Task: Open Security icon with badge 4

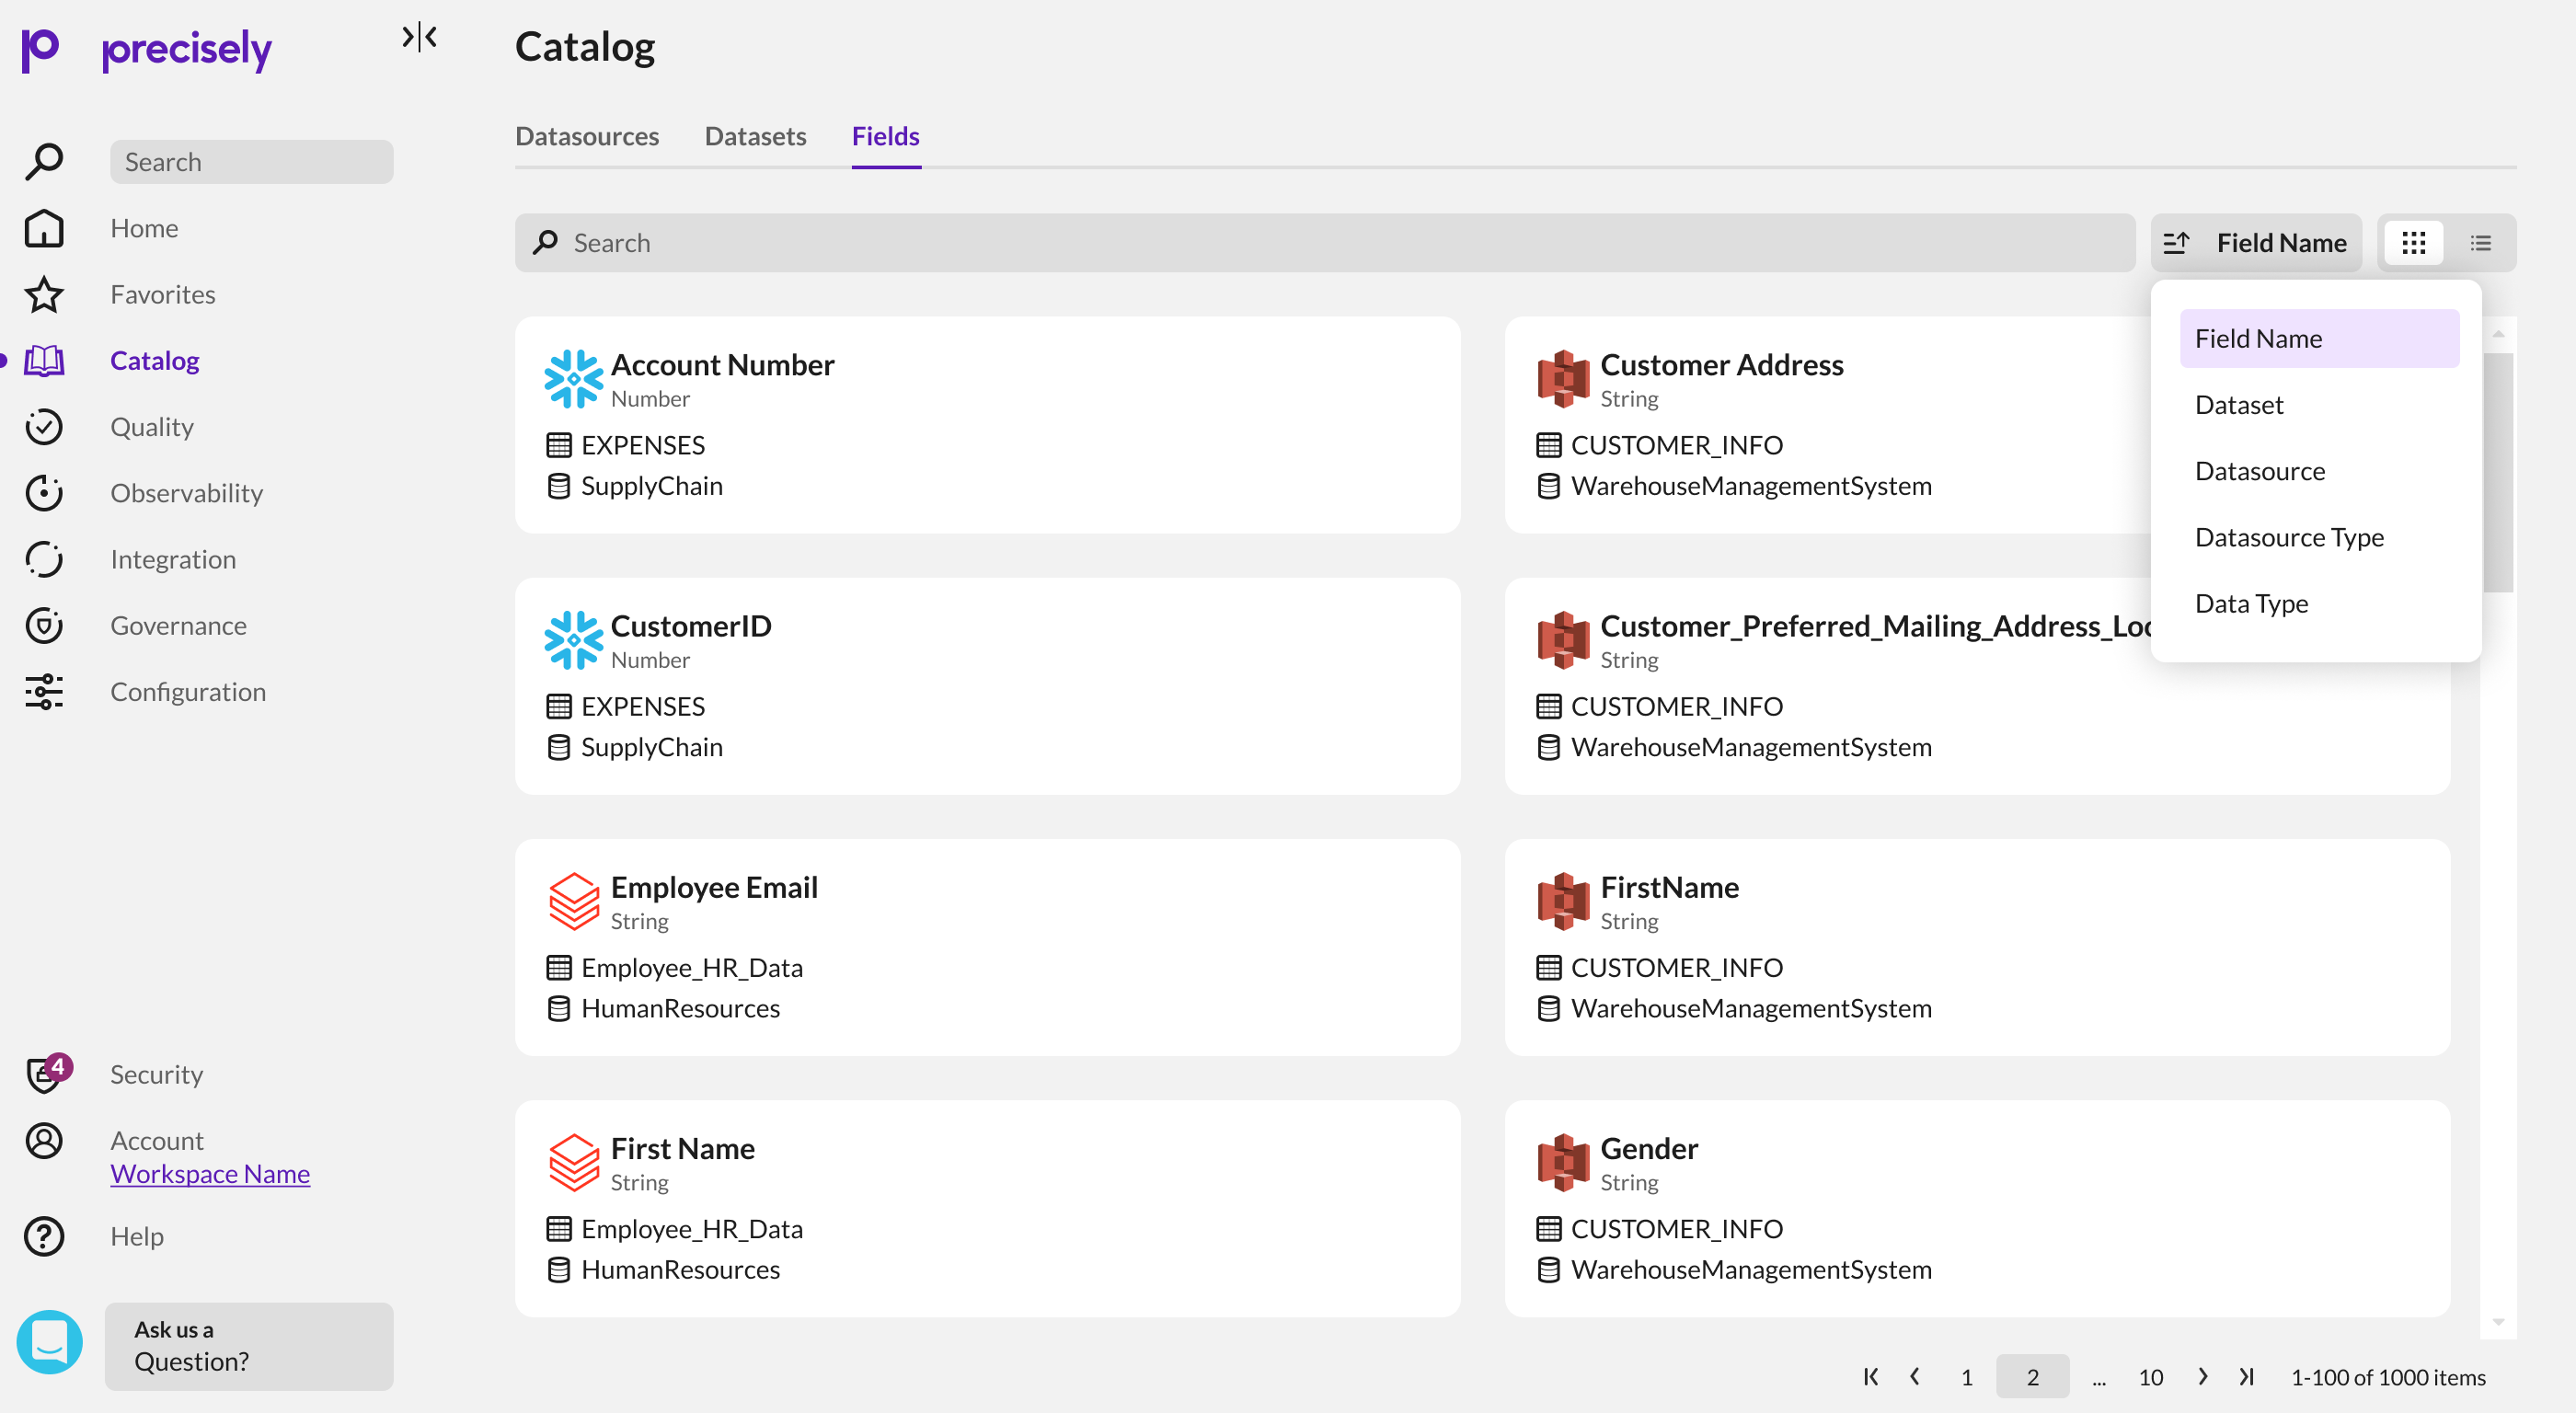Action: [x=46, y=1074]
